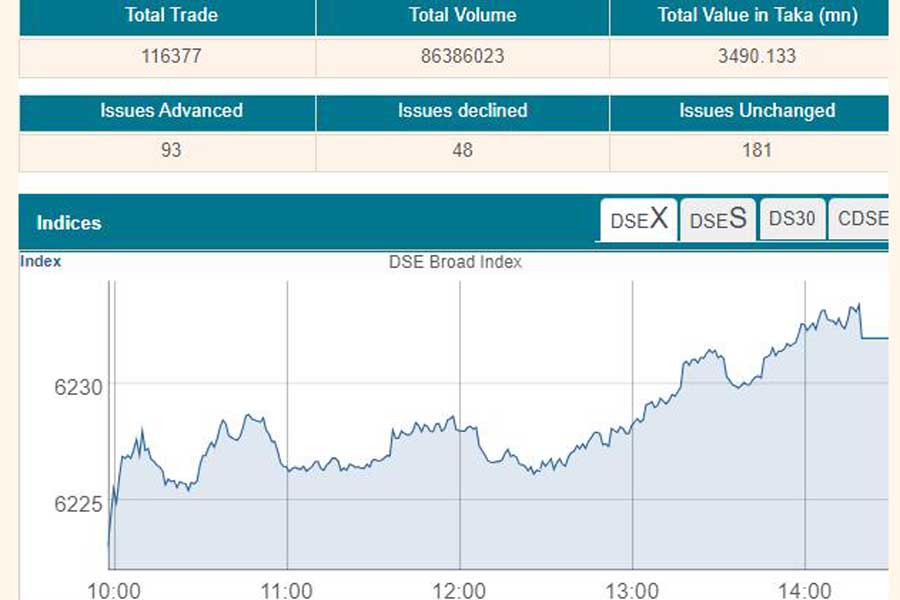This screenshot has width=900, height=600.
Task: Click the Total Volume column header
Action: (x=460, y=16)
